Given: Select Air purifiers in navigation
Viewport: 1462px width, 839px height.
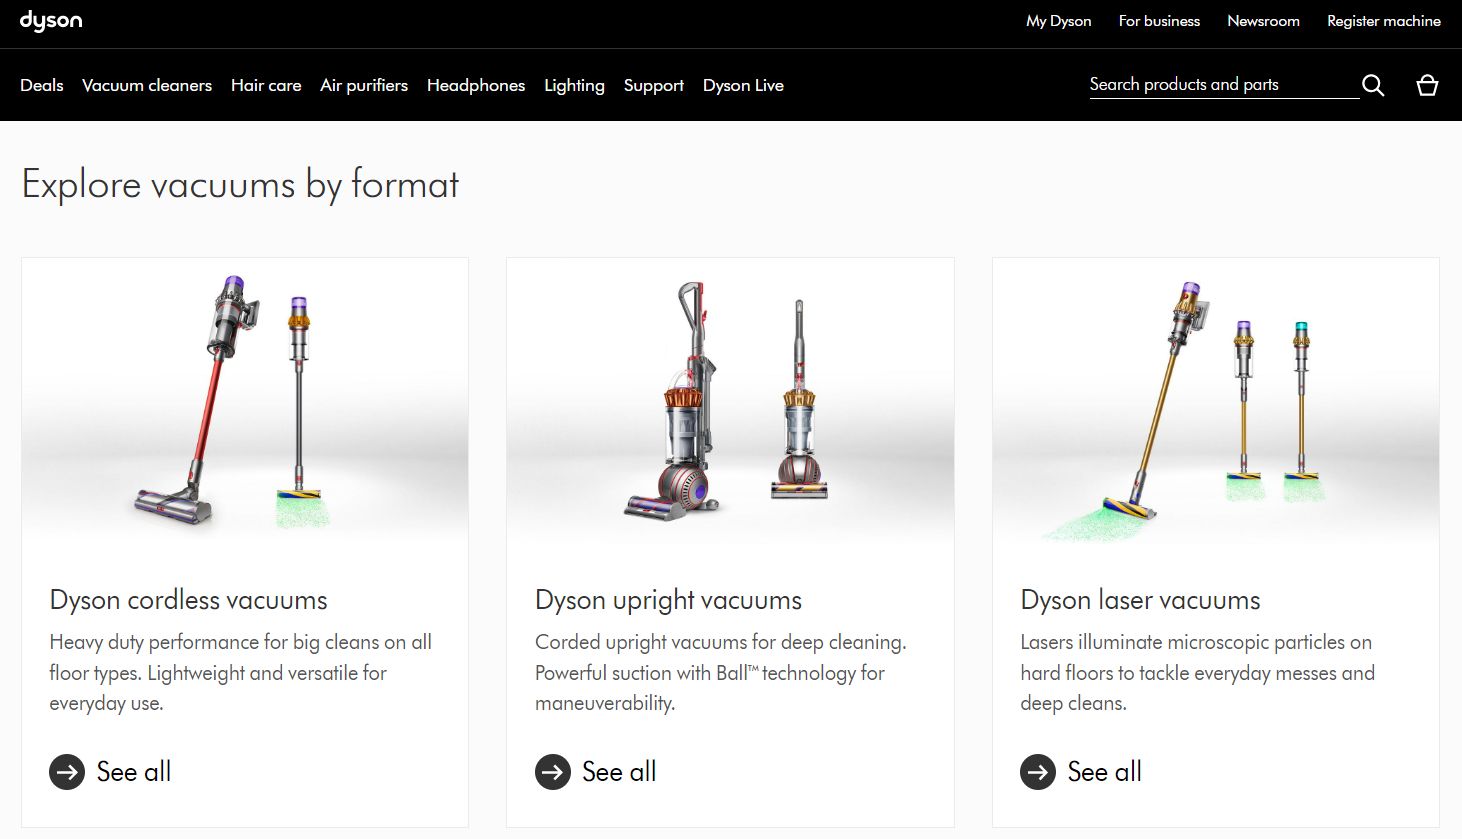Looking at the screenshot, I should [364, 85].
